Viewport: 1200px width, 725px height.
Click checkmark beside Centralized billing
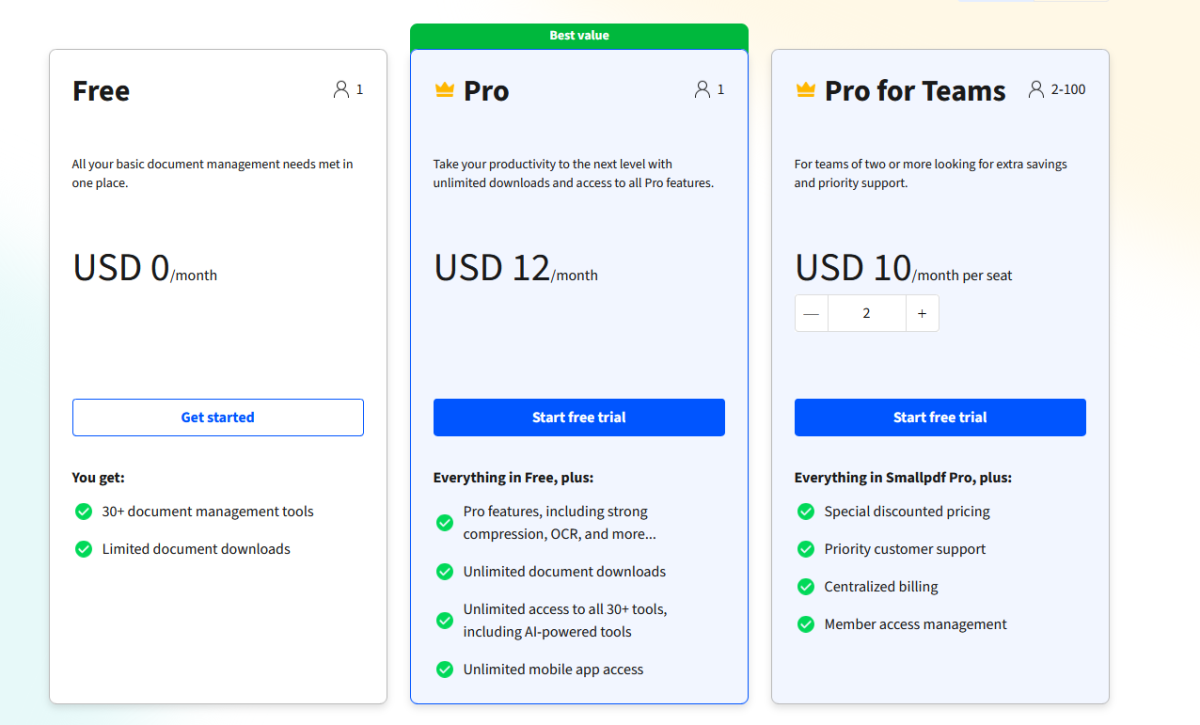805,587
